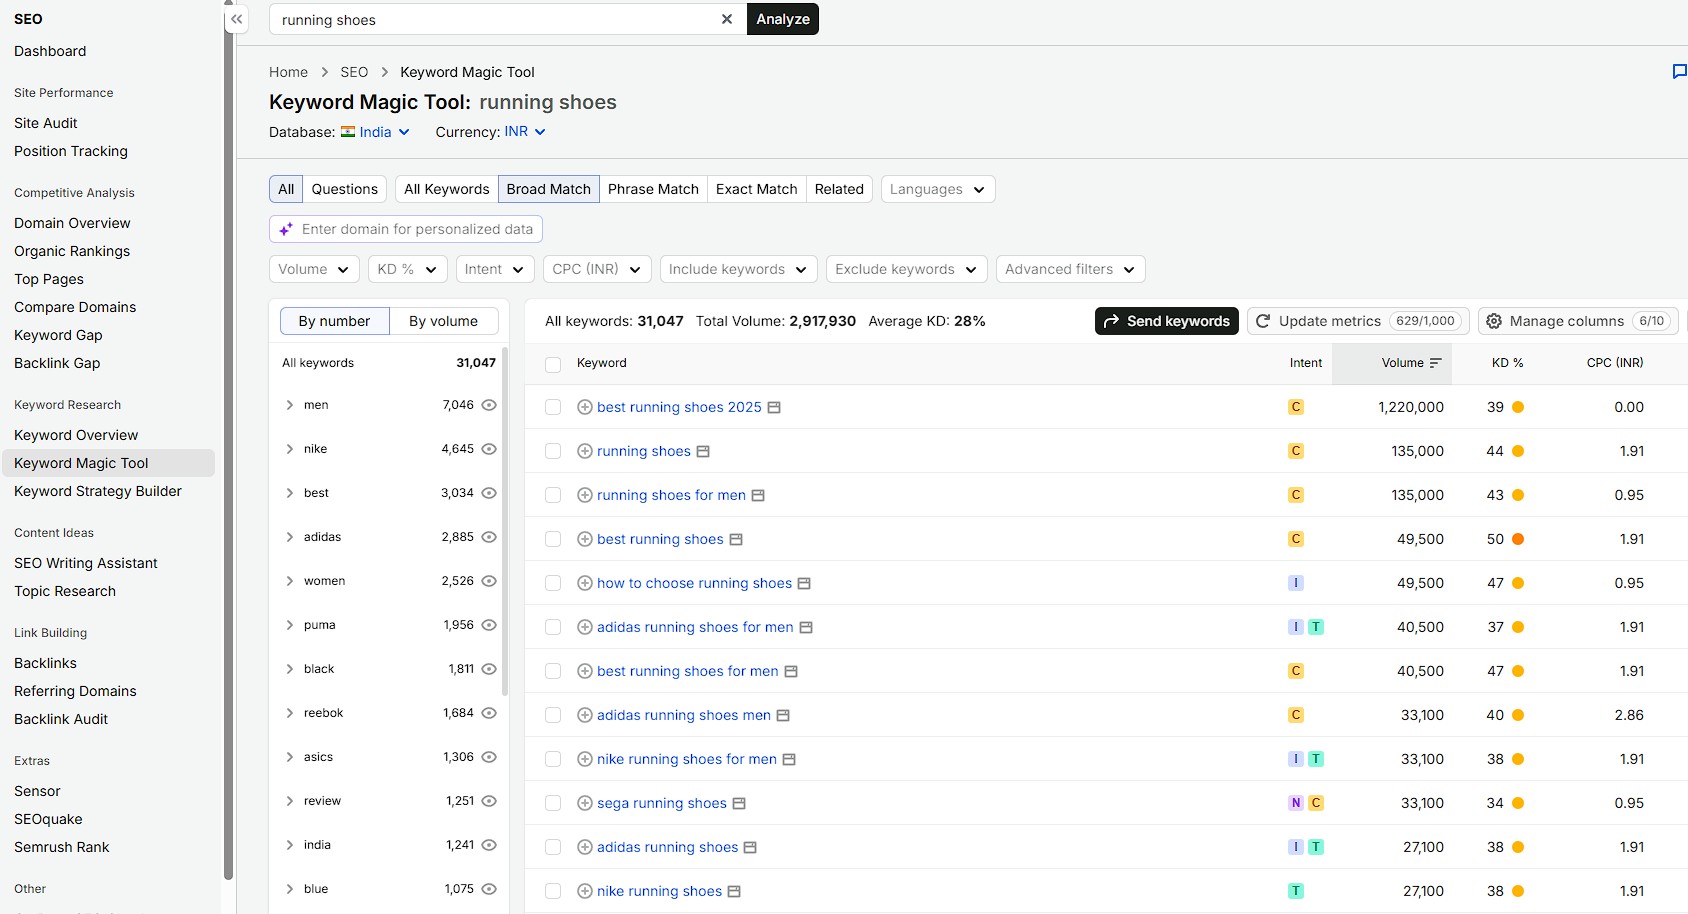The image size is (1688, 914).
Task: Click the plus icon beside nike running shoes for men
Action: pyautogui.click(x=585, y=759)
